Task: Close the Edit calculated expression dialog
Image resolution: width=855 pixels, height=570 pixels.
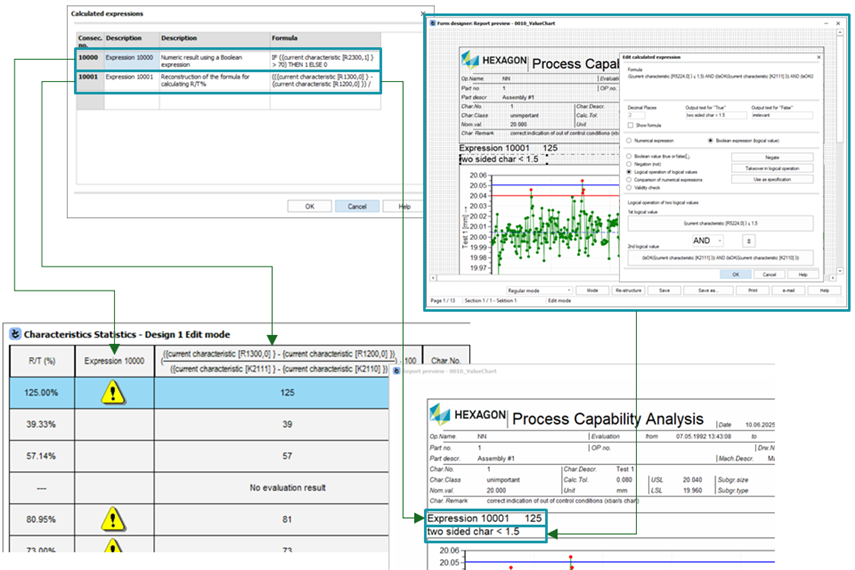Action: tap(818, 57)
